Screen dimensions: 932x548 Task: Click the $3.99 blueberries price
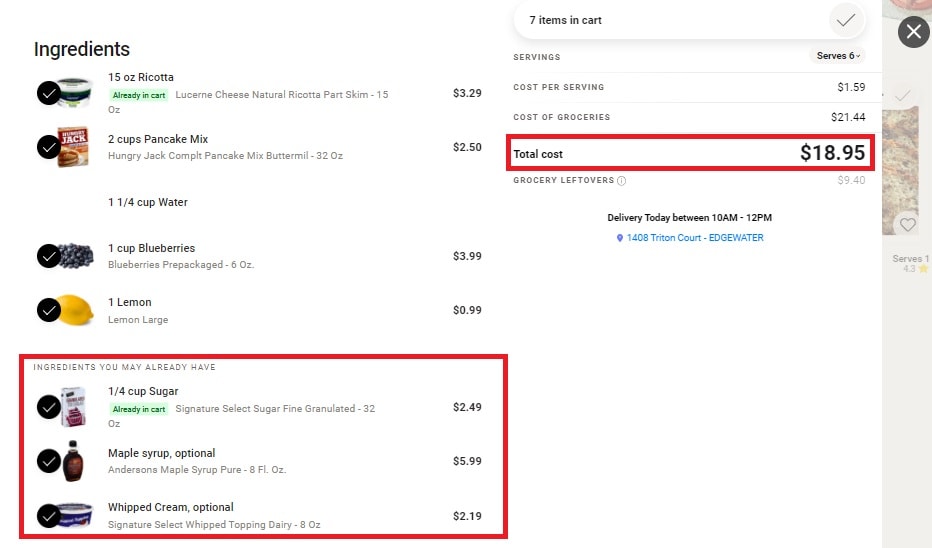point(467,256)
